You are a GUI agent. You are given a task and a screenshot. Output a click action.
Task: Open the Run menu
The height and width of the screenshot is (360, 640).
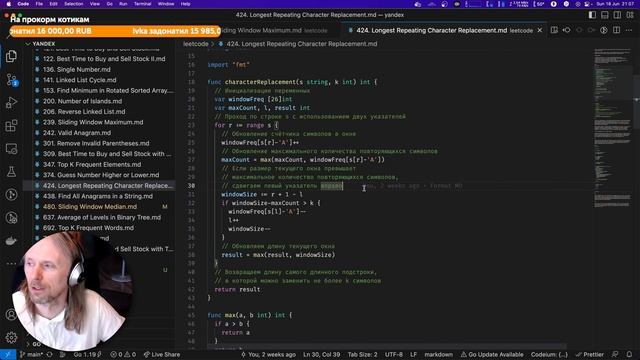click(x=123, y=4)
